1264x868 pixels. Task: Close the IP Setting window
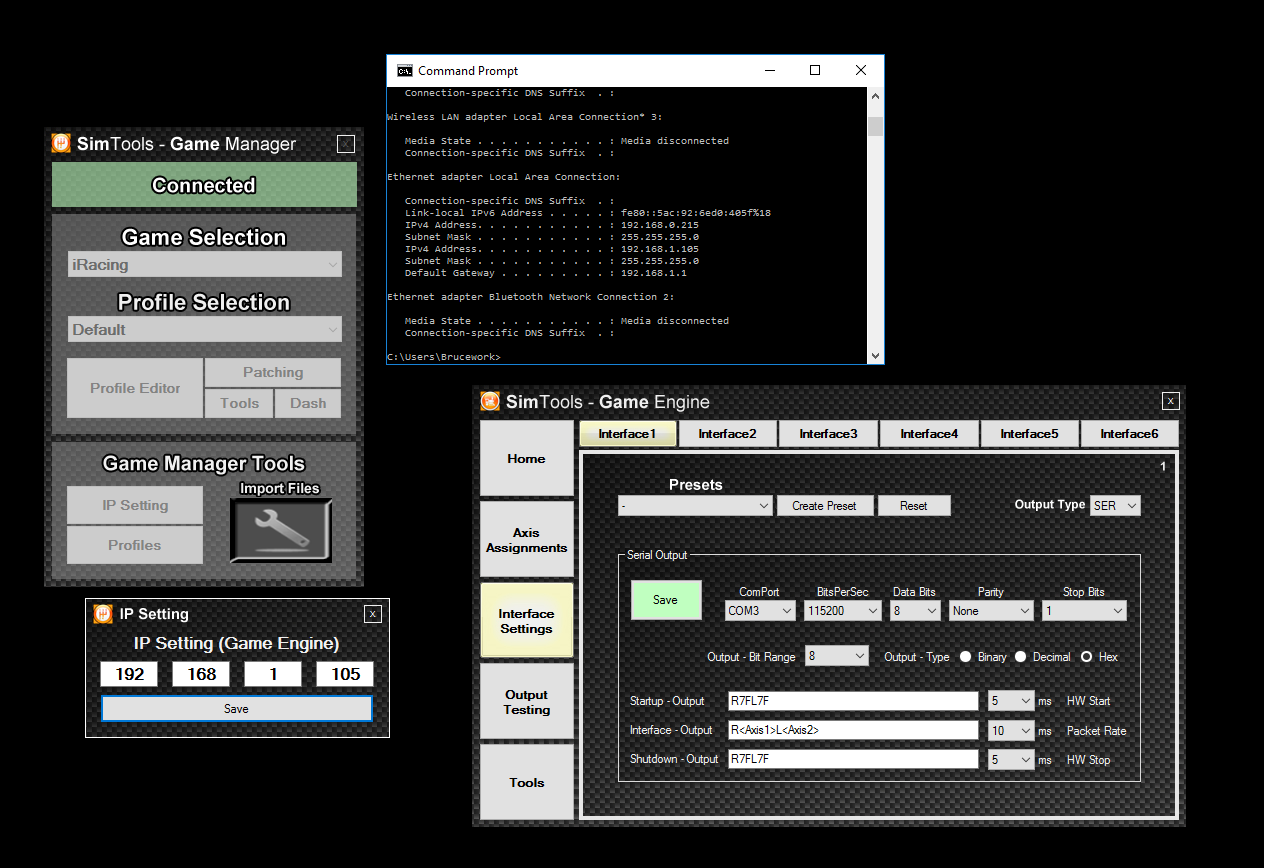point(372,614)
